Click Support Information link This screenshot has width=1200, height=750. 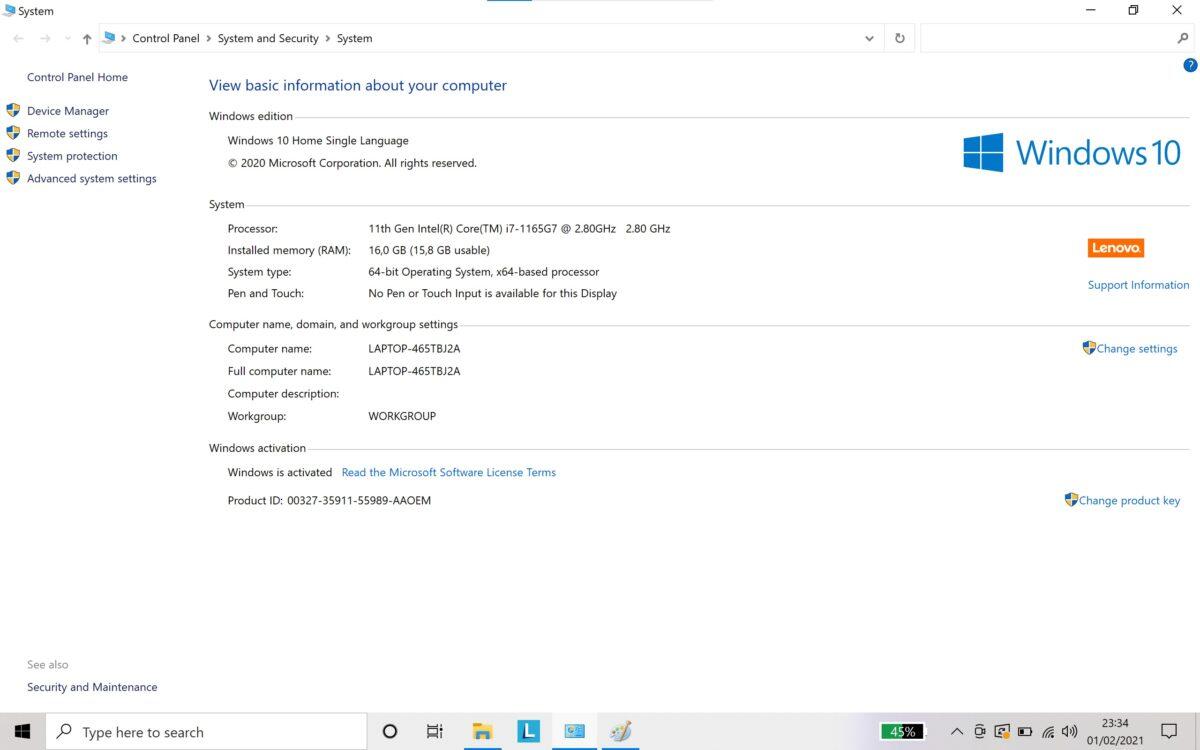(1138, 285)
